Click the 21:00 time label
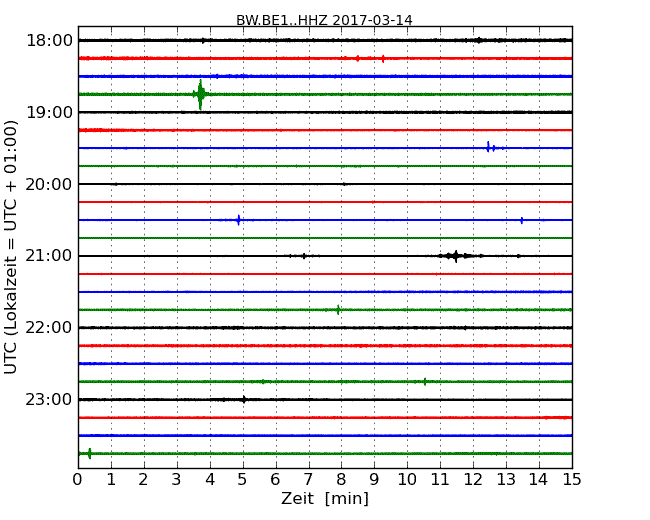The height and width of the screenshot is (520, 650). [x=49, y=256]
